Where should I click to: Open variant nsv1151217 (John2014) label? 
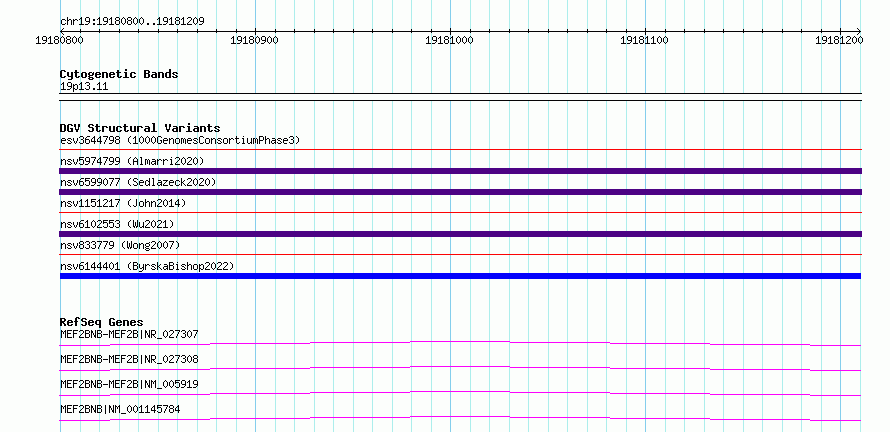[123, 203]
